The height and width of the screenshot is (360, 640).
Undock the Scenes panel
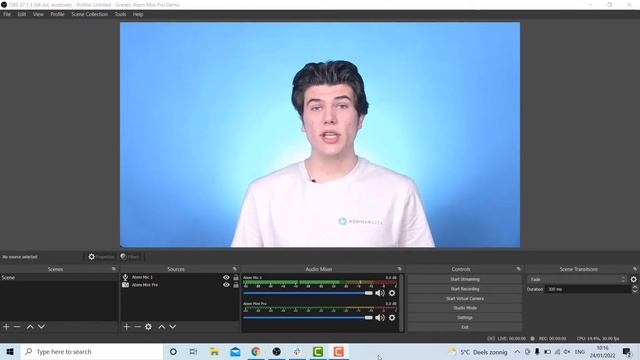point(114,269)
